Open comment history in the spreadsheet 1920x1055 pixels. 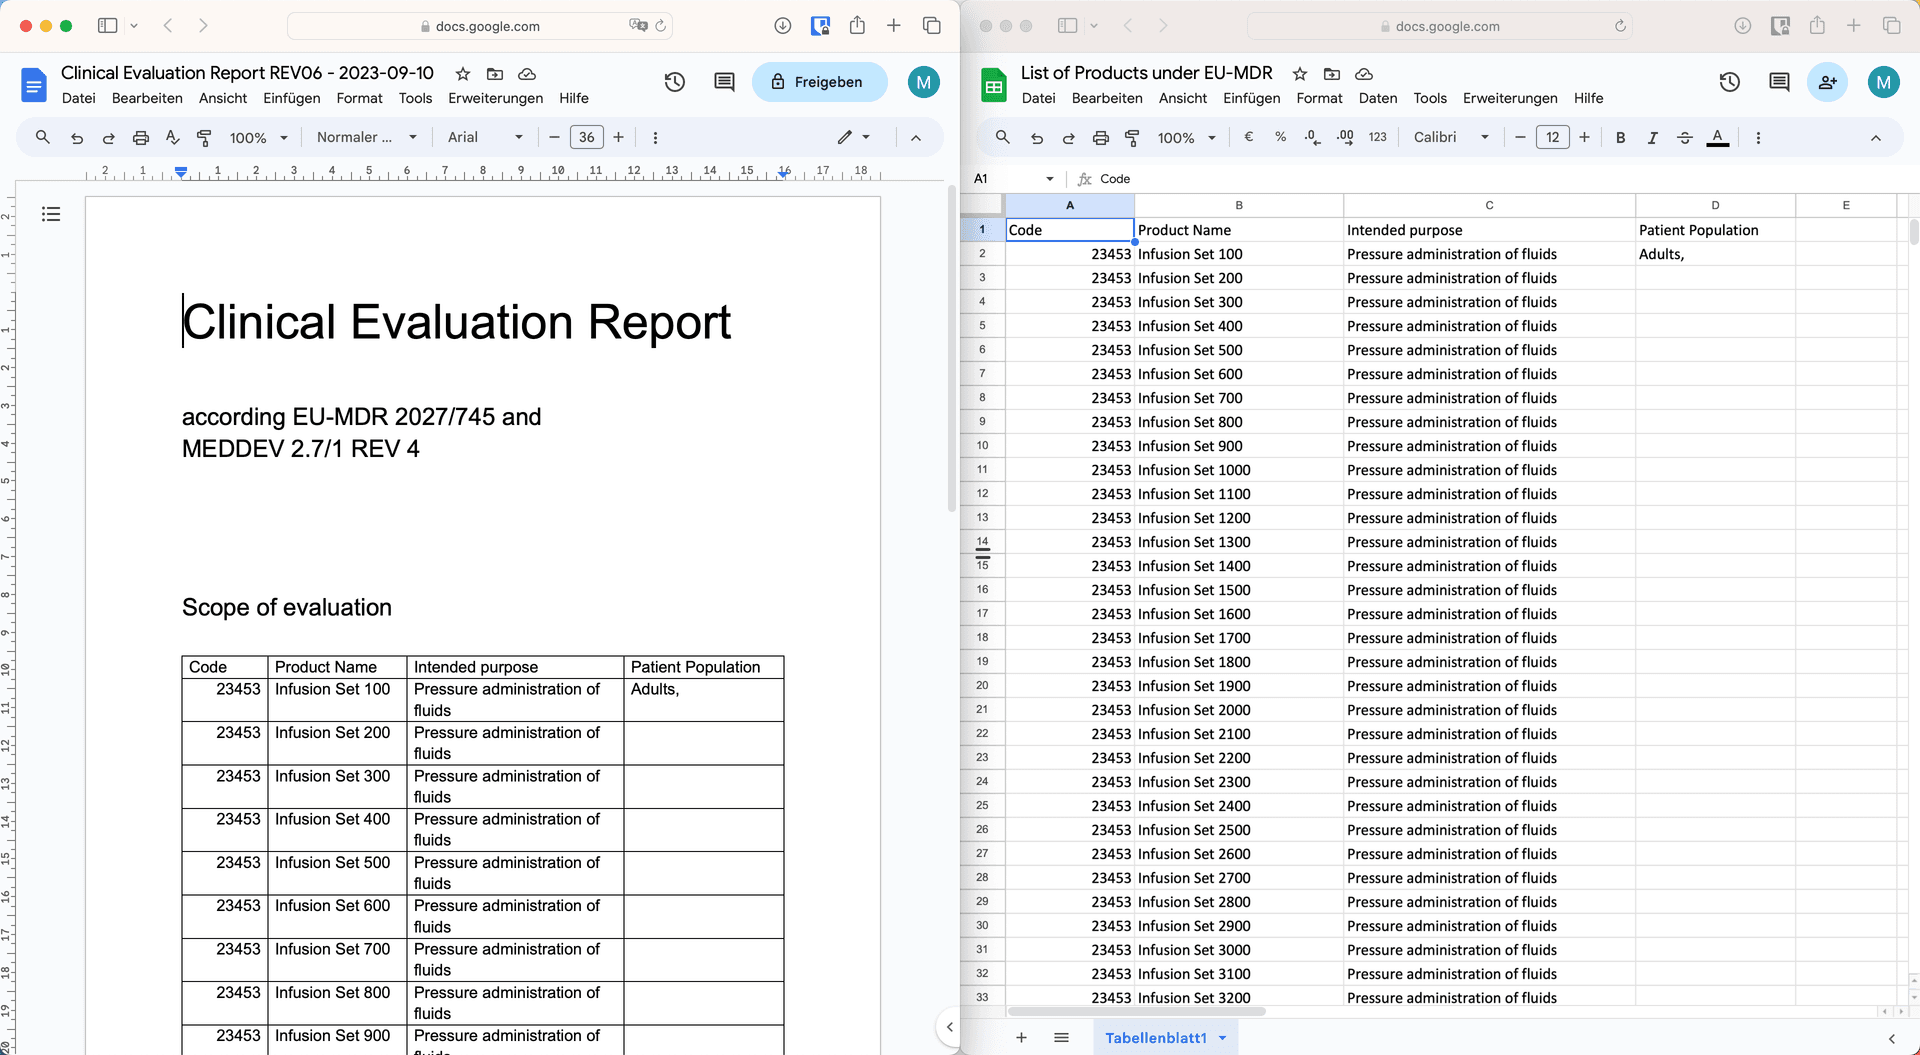1777,82
